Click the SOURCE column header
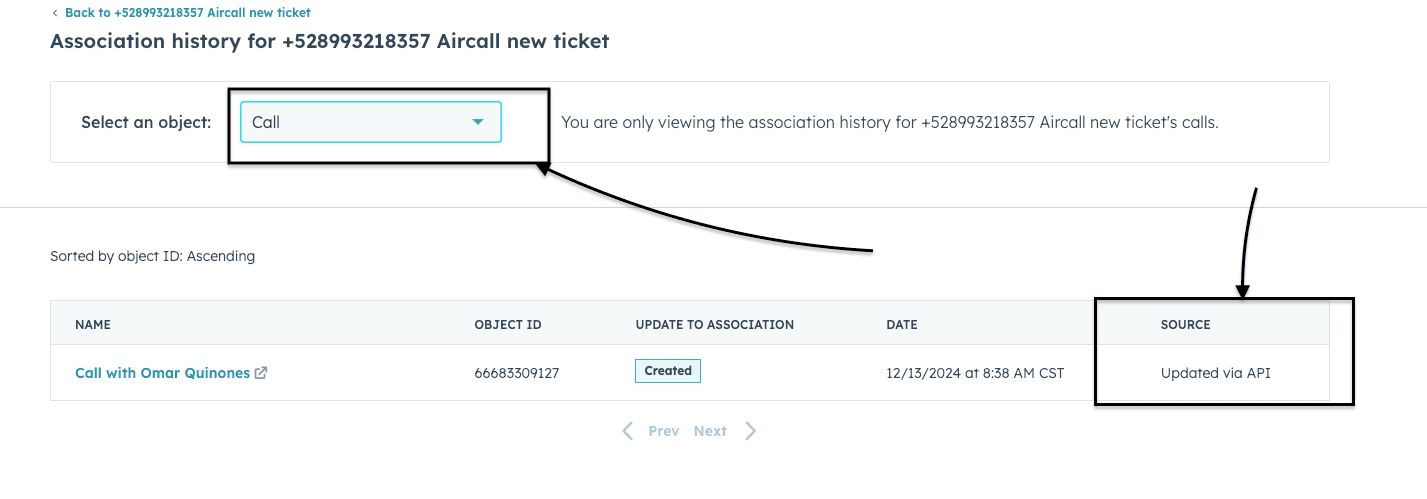The width and height of the screenshot is (1427, 499). click(x=1185, y=325)
